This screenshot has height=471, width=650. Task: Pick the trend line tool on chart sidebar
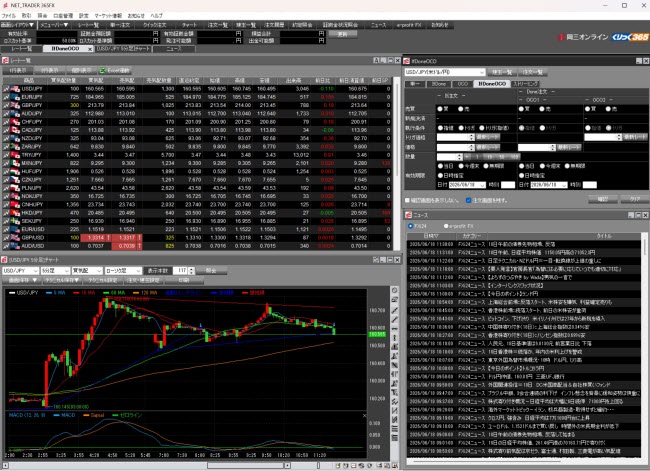[395, 310]
